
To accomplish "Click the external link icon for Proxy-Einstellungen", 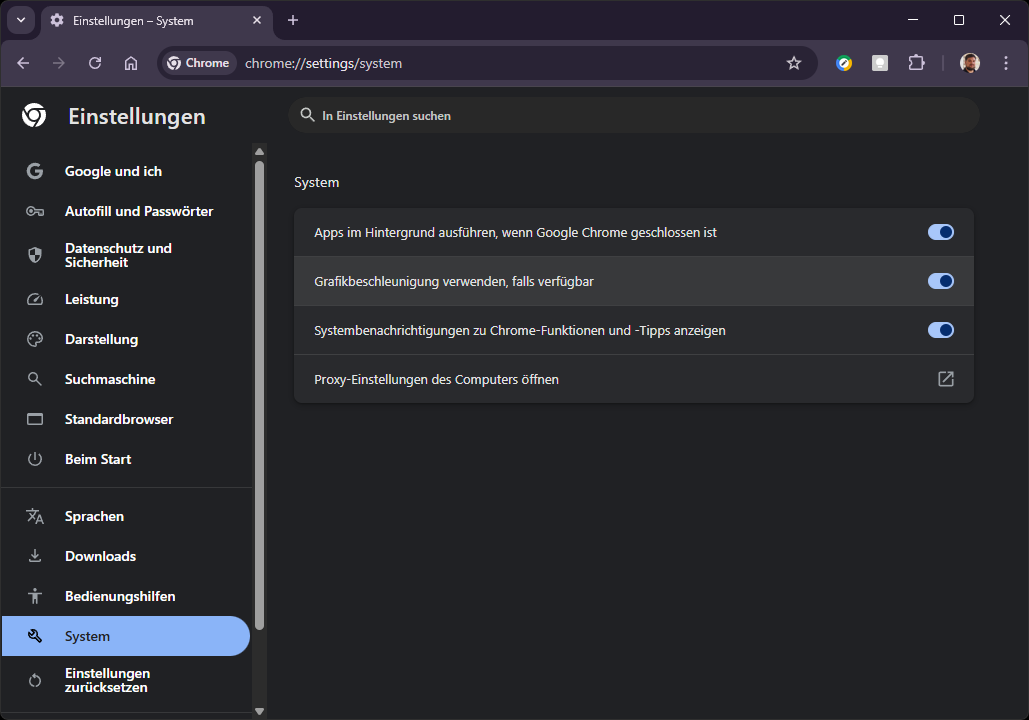I will [945, 379].
